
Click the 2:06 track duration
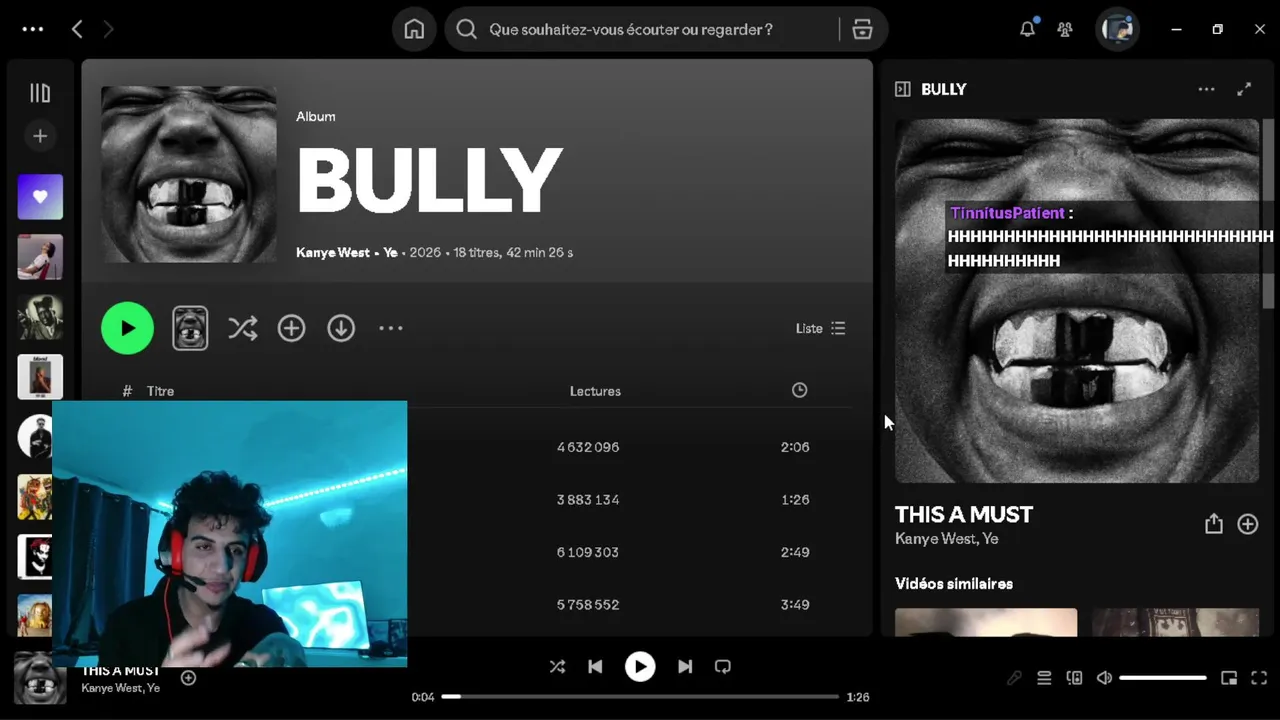pos(795,447)
